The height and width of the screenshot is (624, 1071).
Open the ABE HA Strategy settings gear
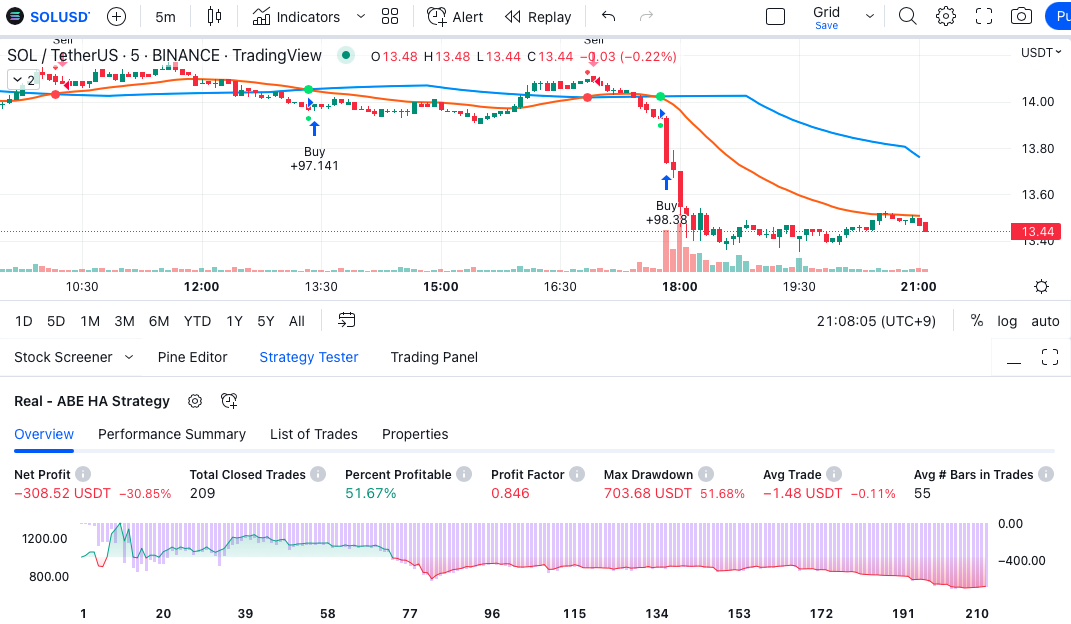click(x=195, y=401)
